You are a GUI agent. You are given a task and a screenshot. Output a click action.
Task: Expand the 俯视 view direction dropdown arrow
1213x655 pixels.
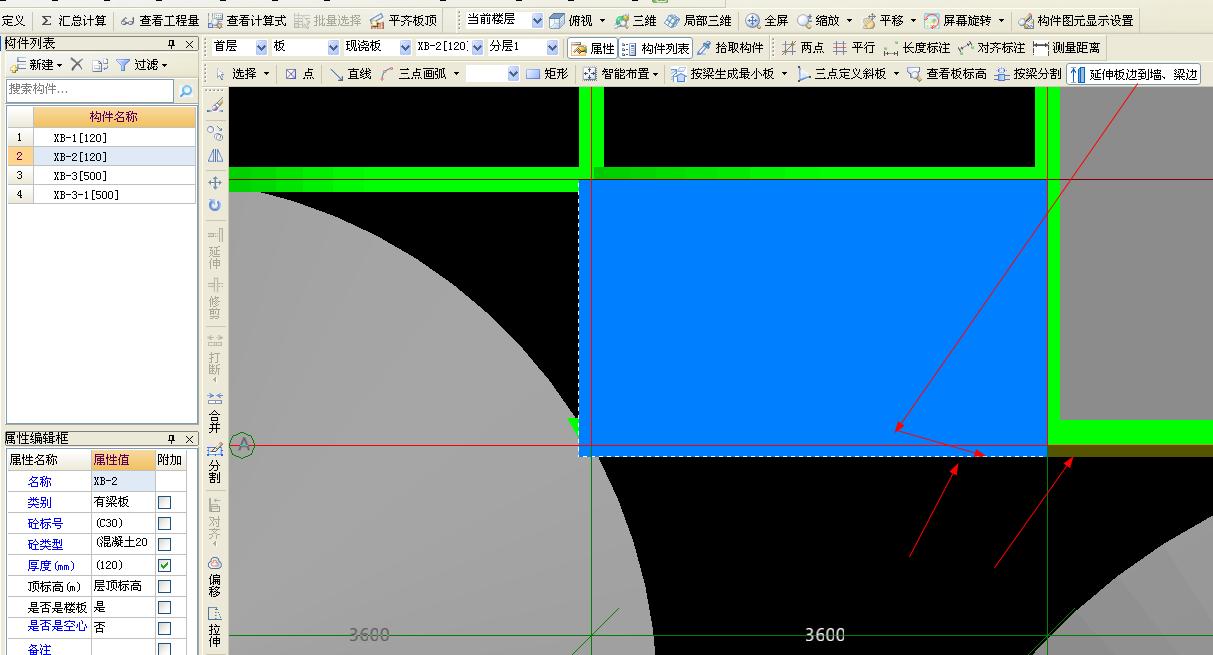[603, 21]
